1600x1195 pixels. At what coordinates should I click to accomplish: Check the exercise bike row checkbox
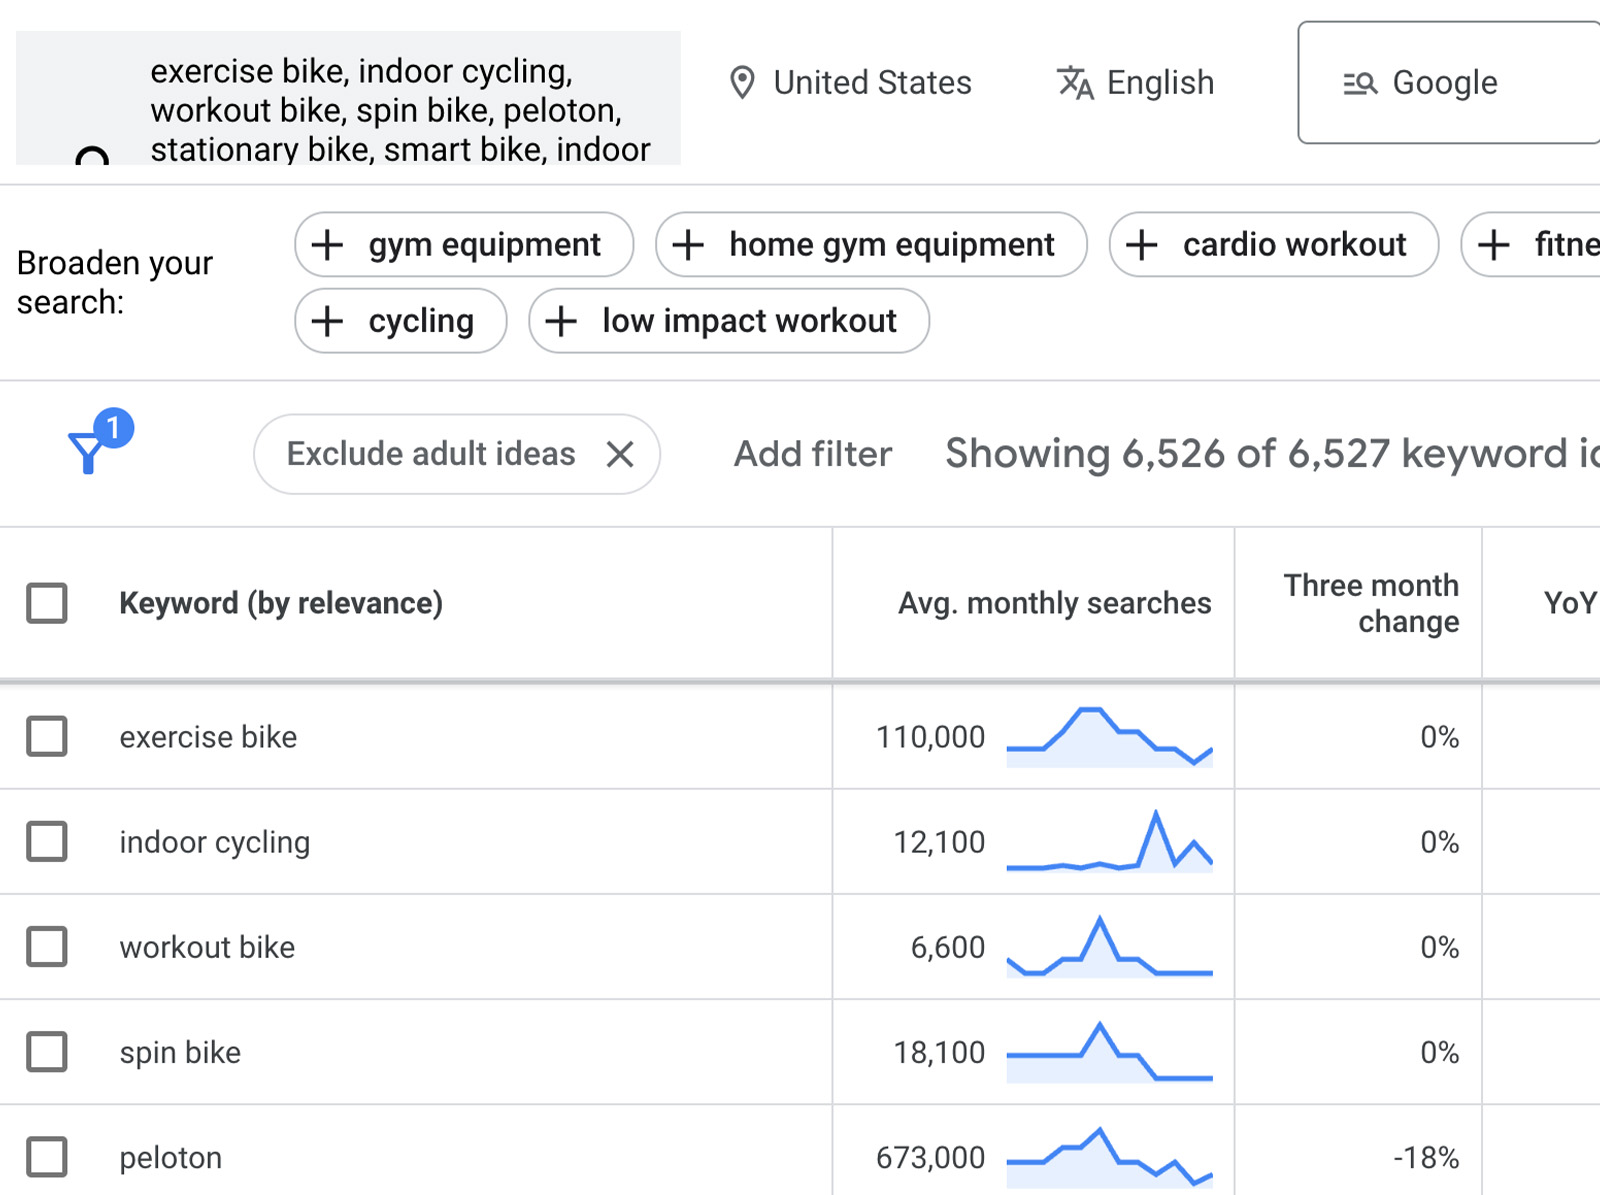(47, 736)
